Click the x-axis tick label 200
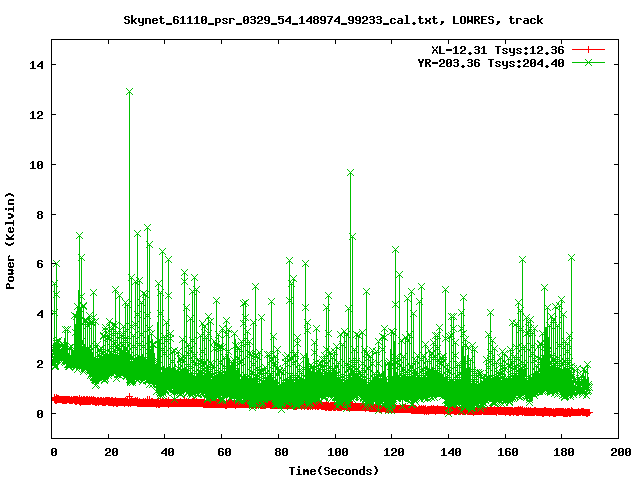This screenshot has height=480, width=640. [x=621, y=452]
